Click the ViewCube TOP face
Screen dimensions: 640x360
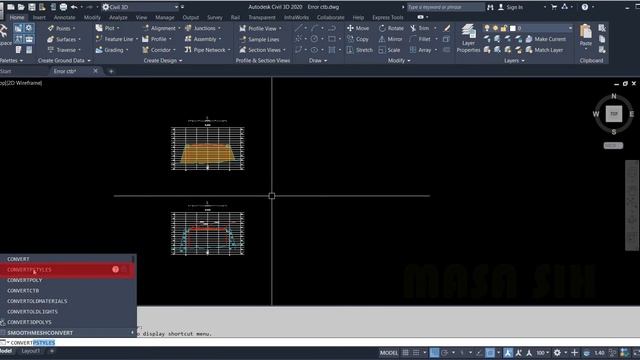pos(613,114)
